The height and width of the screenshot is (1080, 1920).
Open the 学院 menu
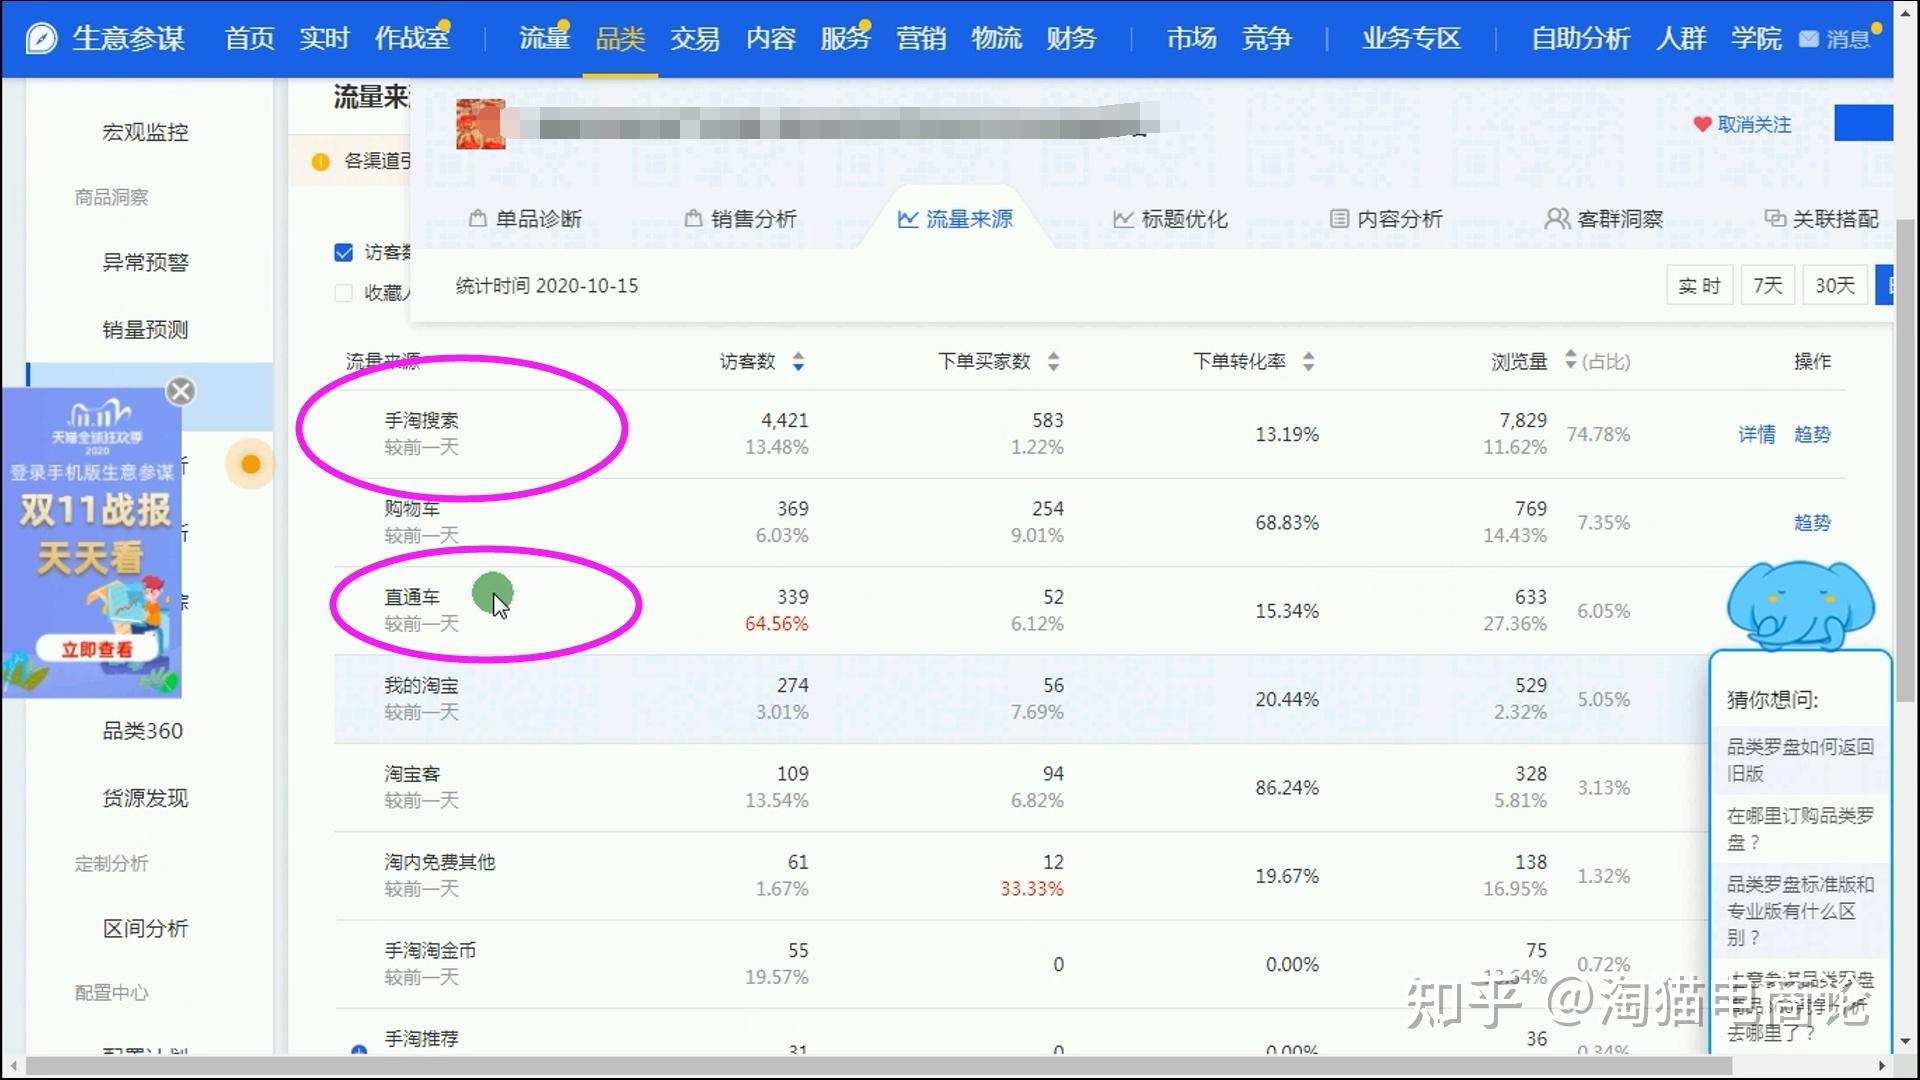tap(1756, 39)
